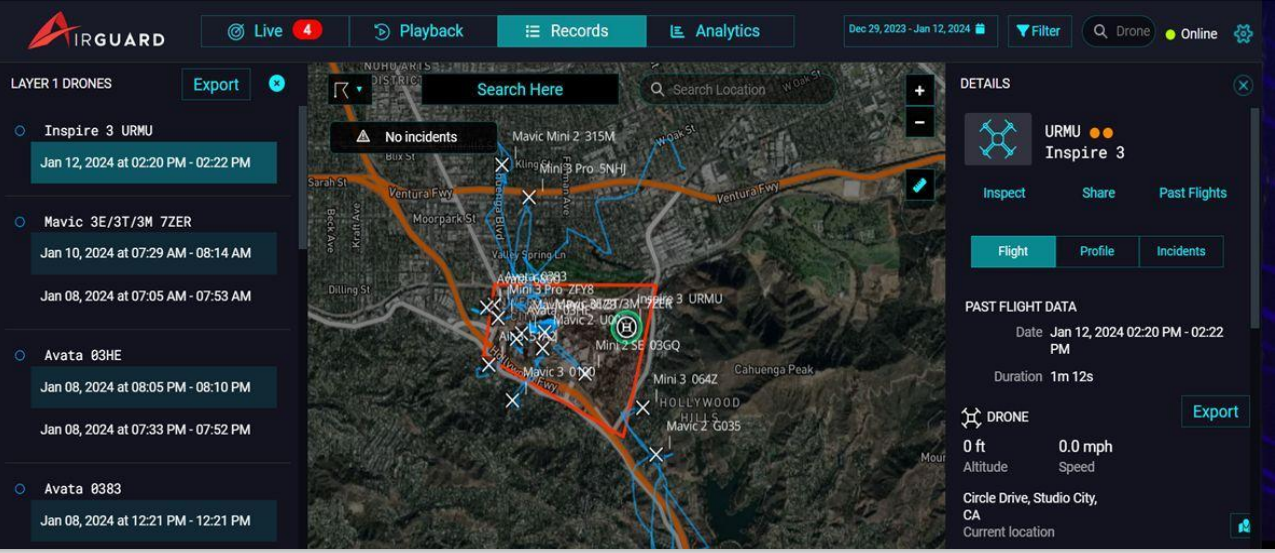Switch to the Profile tab
This screenshot has height=553, width=1275.
[x=1097, y=251]
